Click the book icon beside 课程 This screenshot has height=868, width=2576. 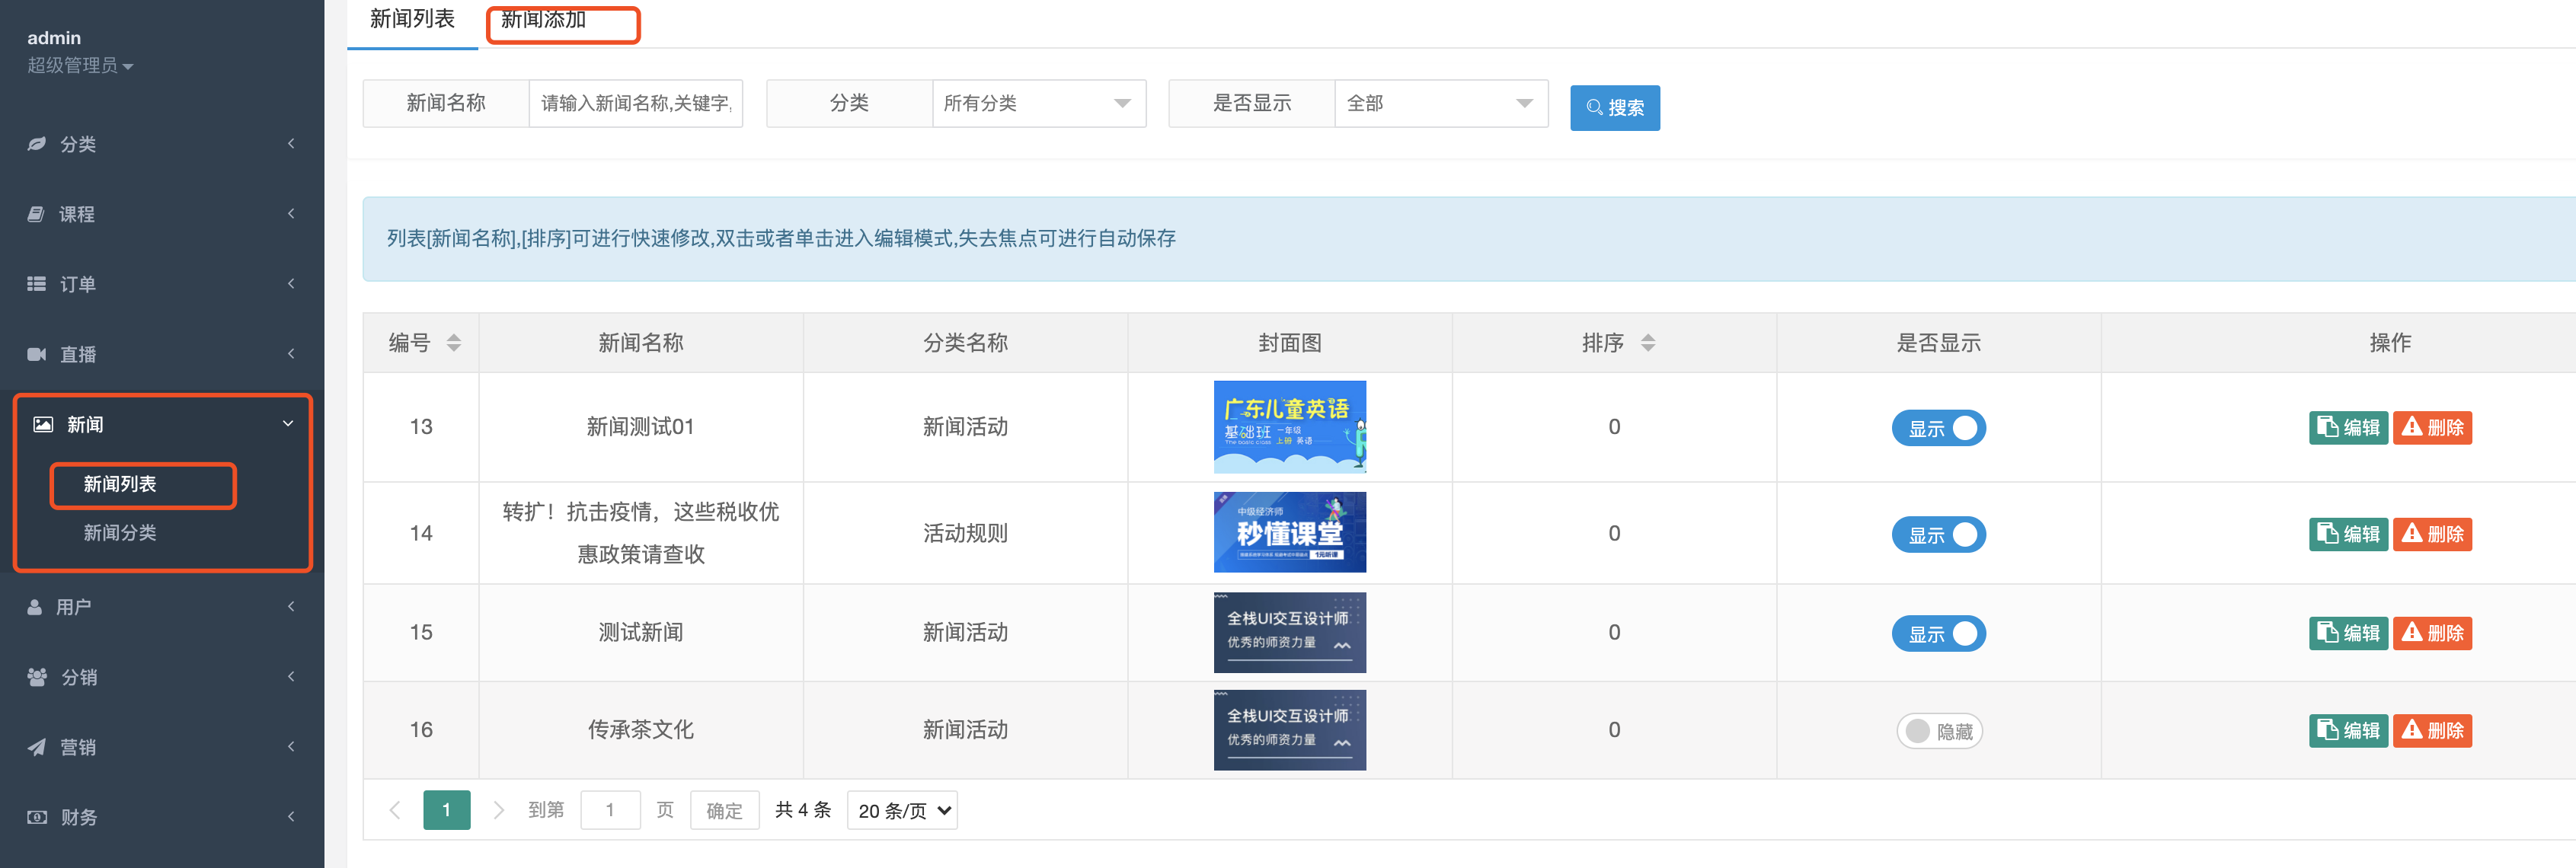[36, 214]
